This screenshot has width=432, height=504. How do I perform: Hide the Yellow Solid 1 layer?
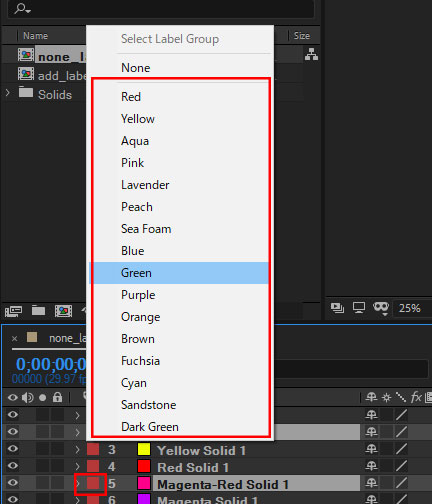13,448
